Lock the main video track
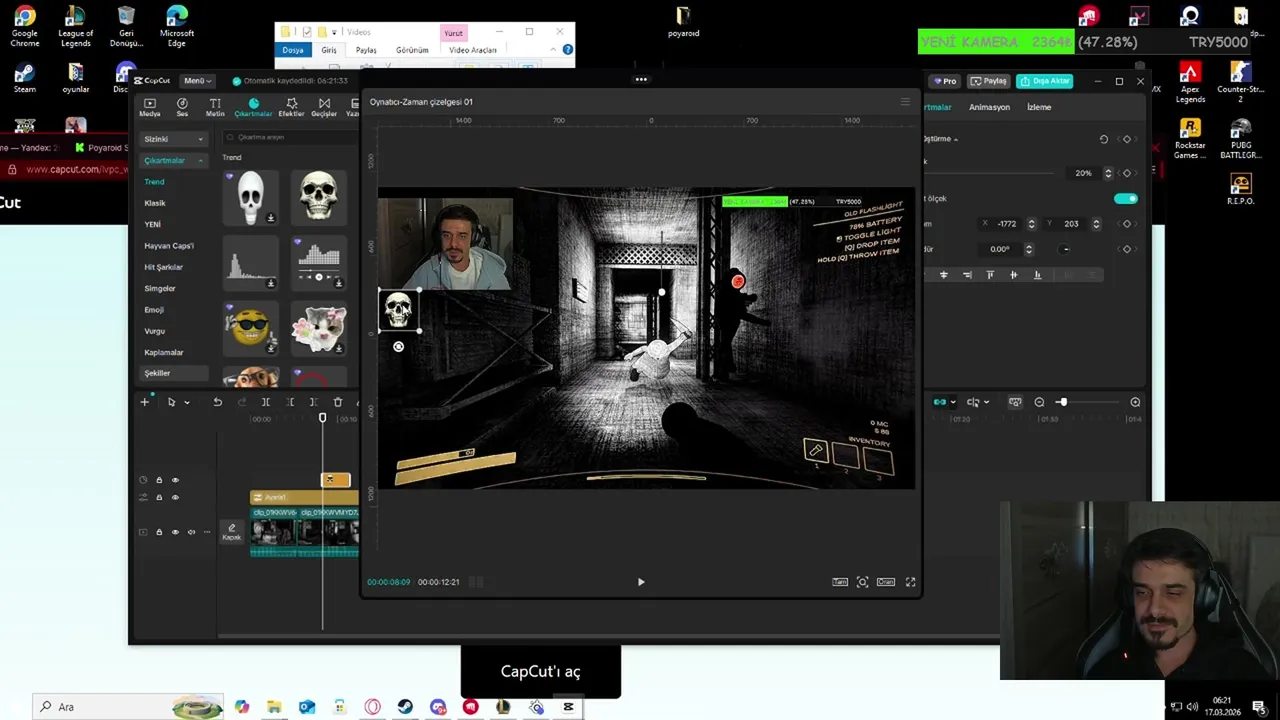This screenshot has height=720, width=1280. tap(158, 532)
